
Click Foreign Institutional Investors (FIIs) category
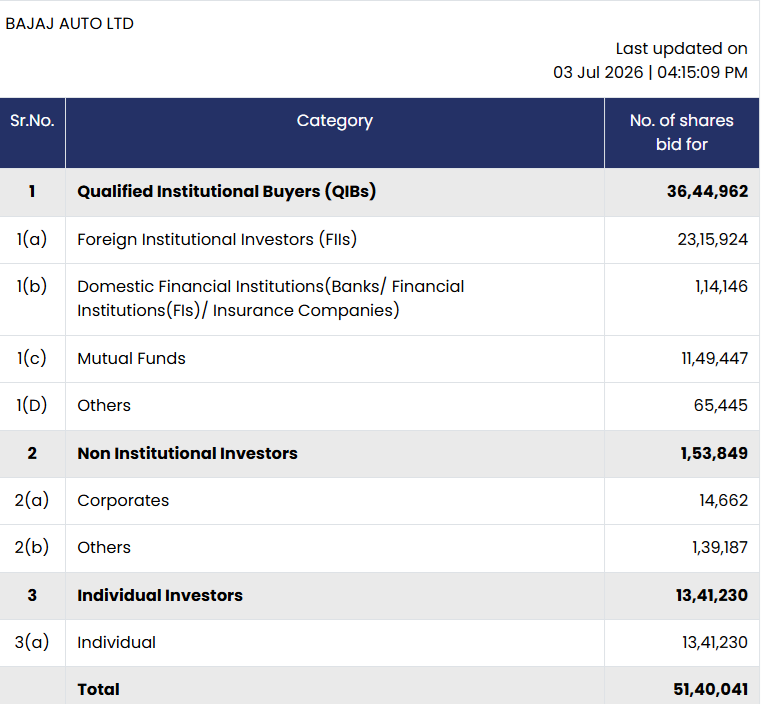pos(217,240)
